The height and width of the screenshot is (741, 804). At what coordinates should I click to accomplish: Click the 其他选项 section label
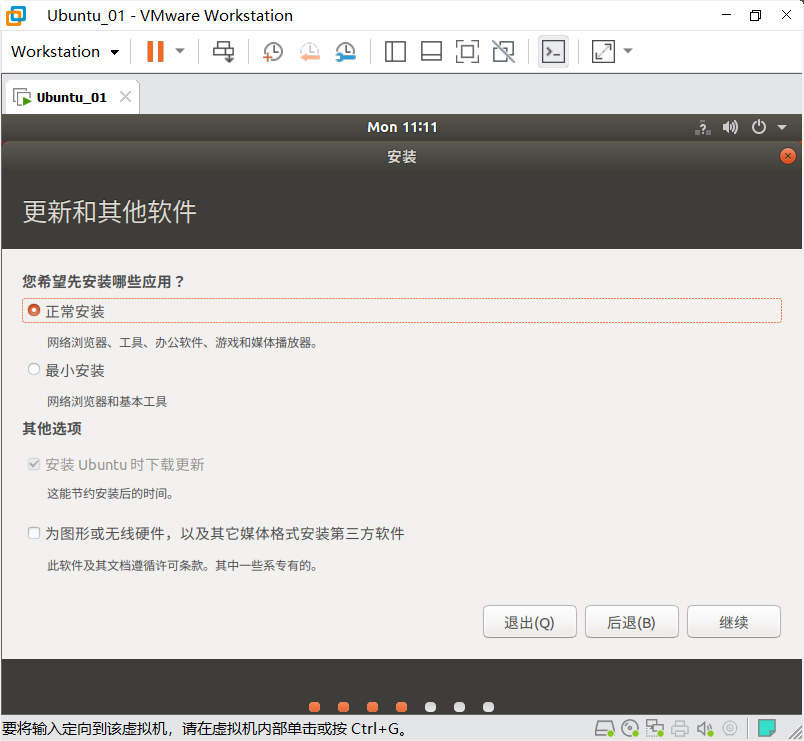pos(52,429)
